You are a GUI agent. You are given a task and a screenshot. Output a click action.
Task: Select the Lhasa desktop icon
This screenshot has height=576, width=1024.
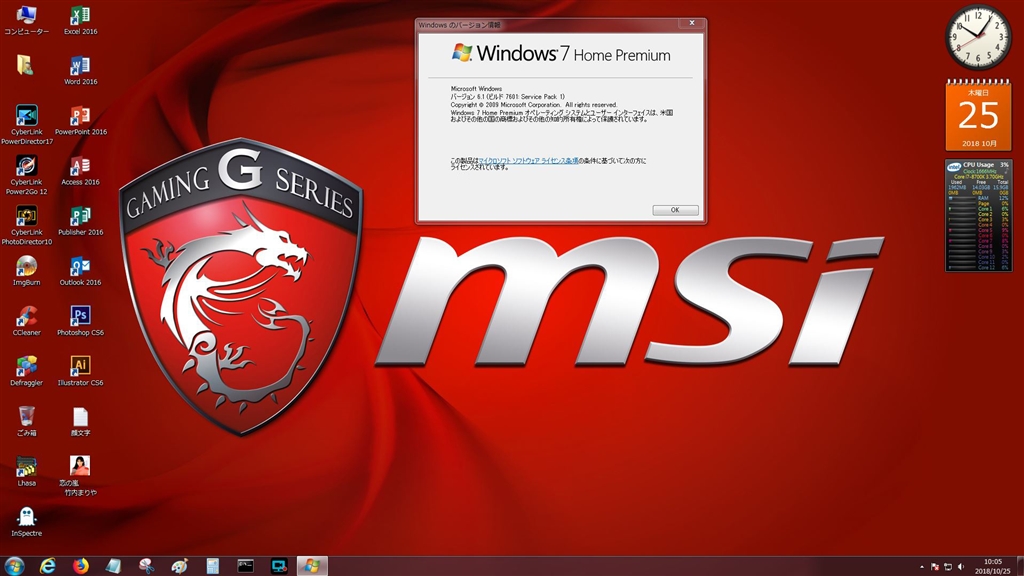point(27,472)
